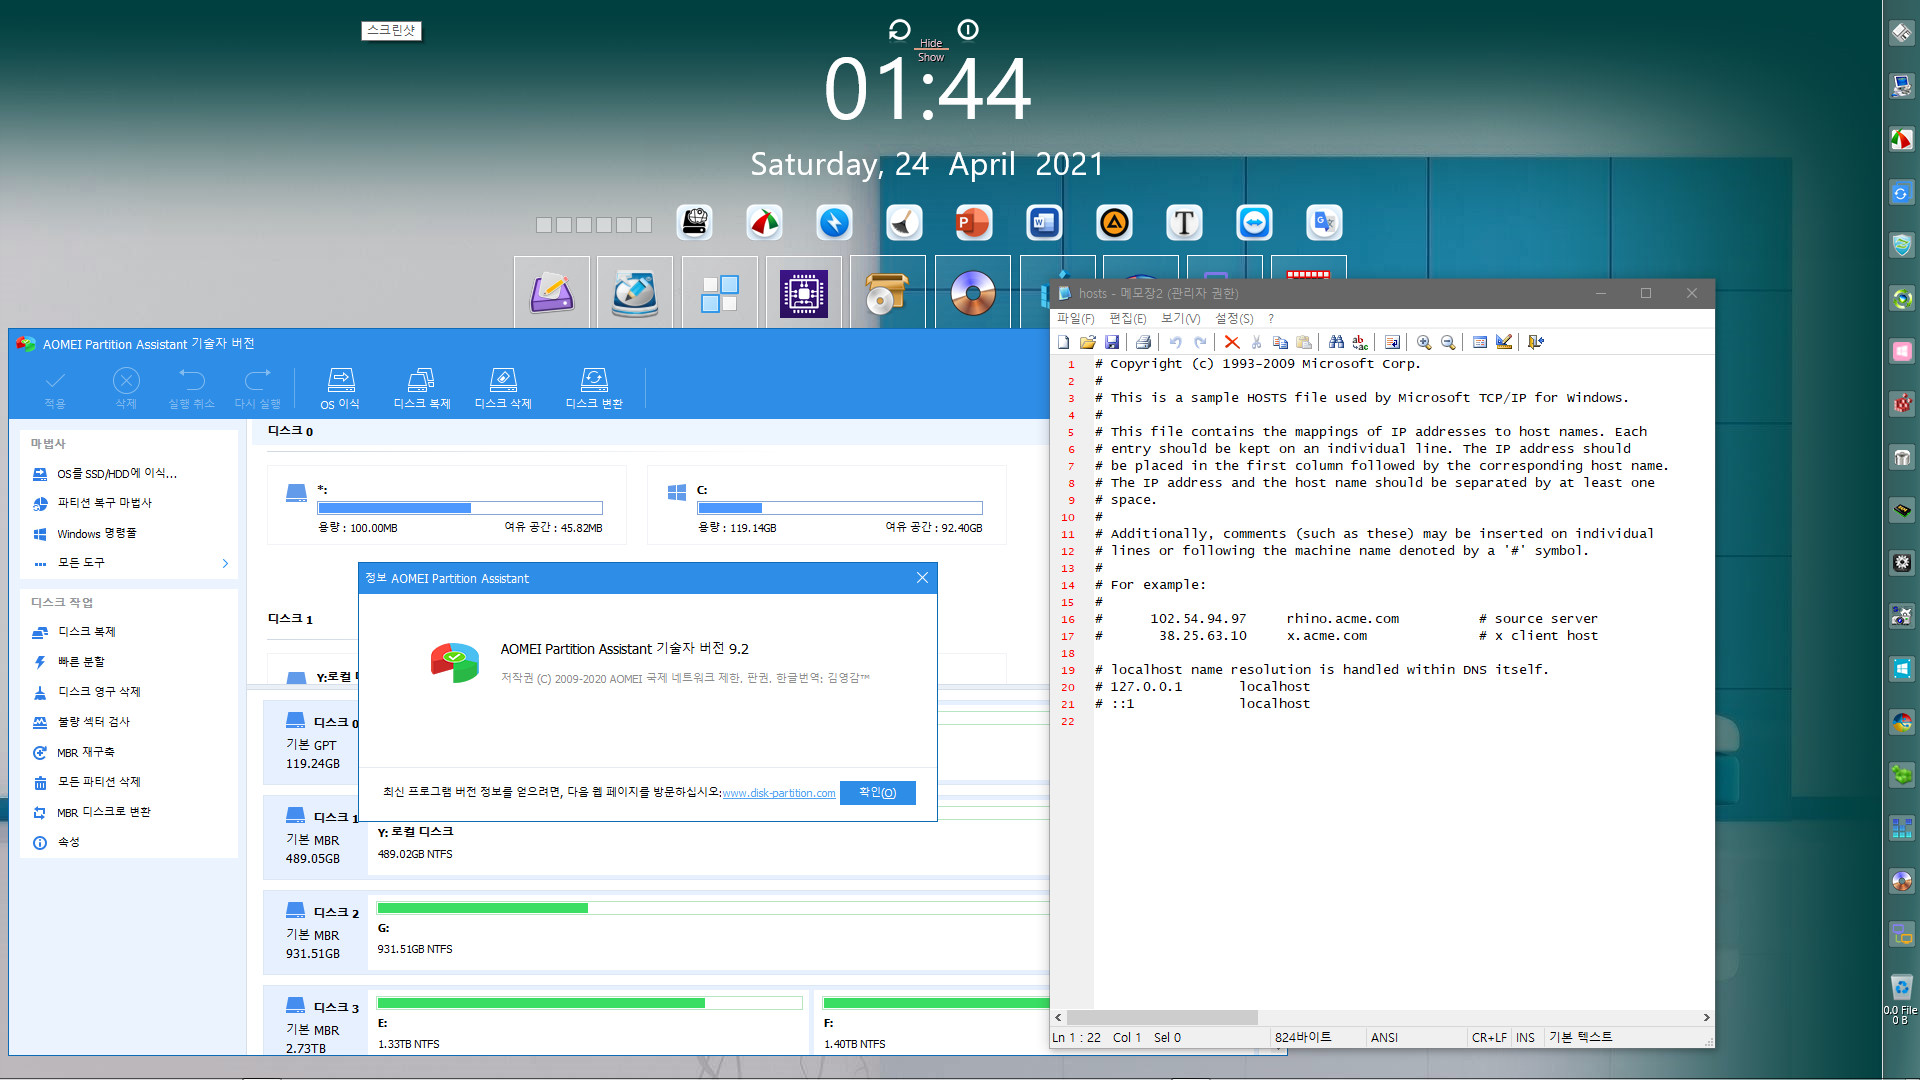
Task: Click the red X delete icon in Notepad2
Action: 1232,342
